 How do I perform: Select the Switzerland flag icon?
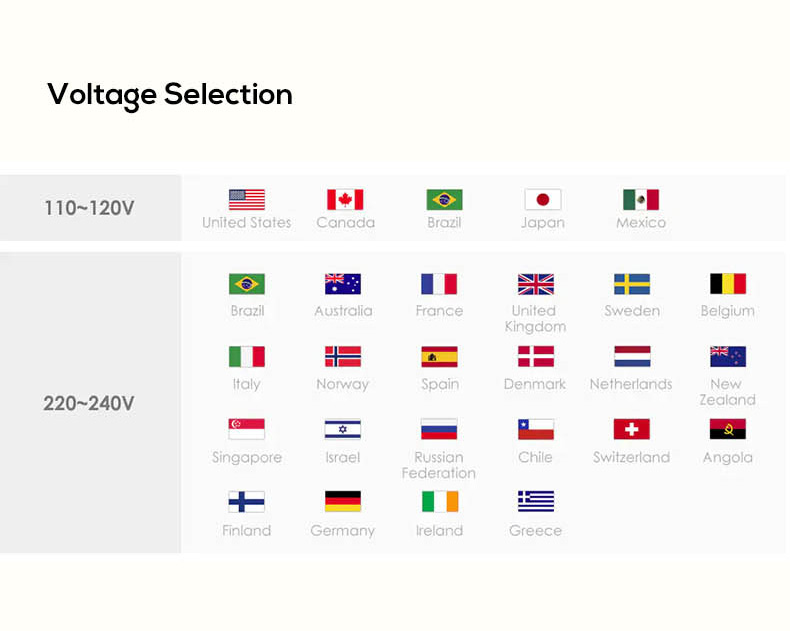632,429
